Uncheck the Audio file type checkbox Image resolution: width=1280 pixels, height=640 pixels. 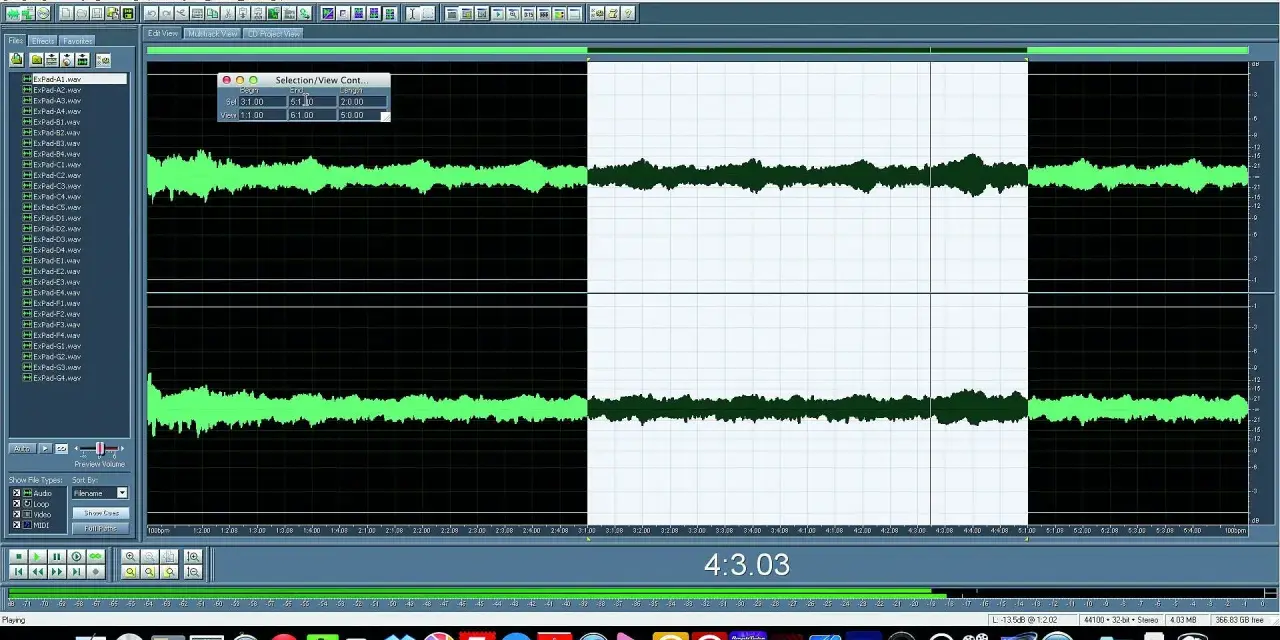coord(16,493)
